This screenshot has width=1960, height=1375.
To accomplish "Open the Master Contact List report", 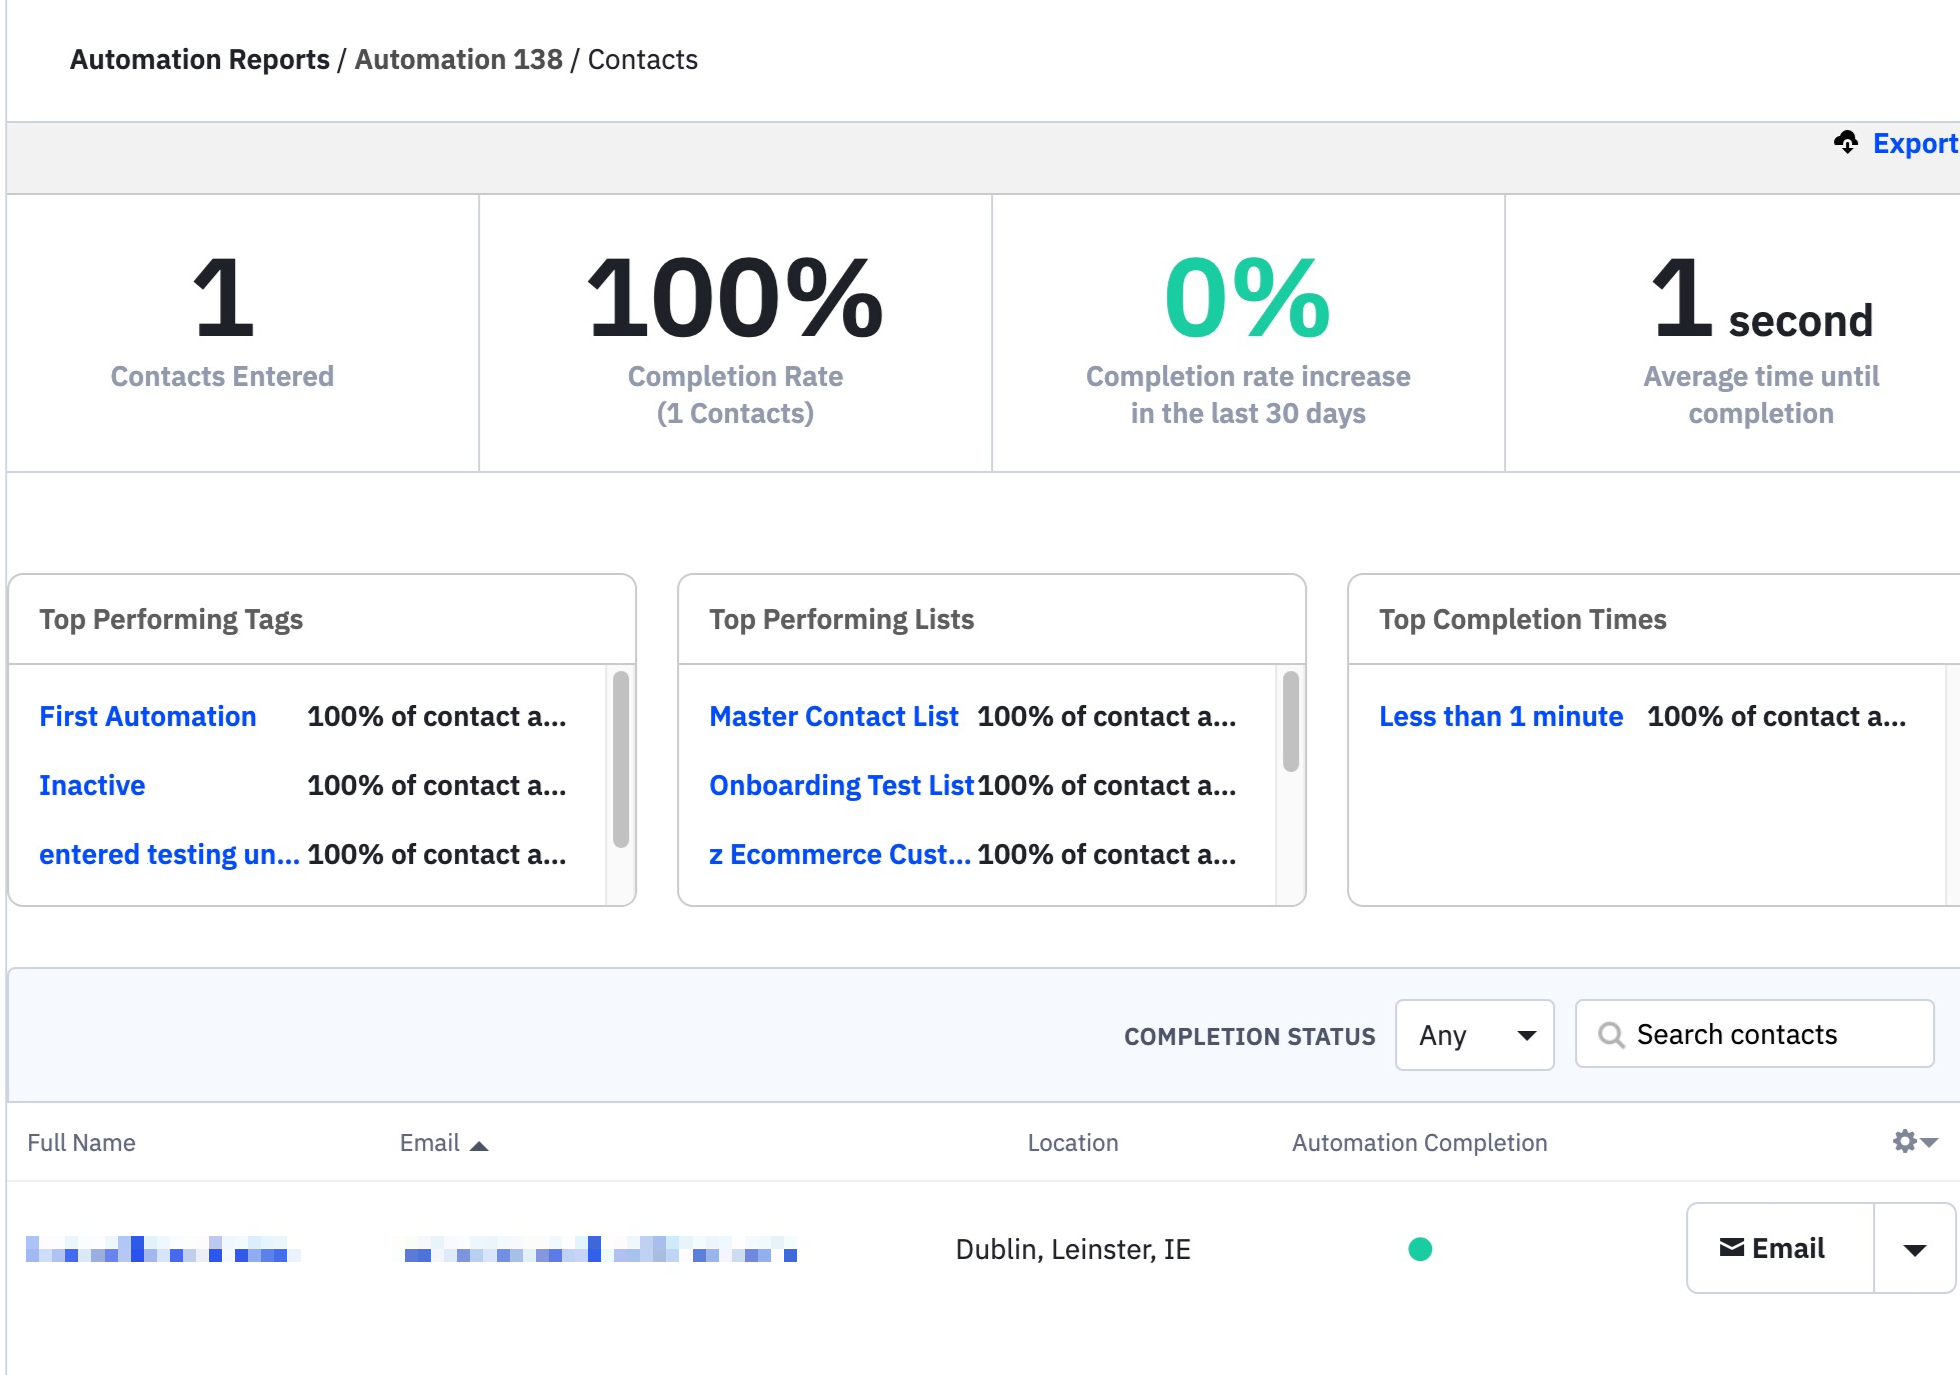I will [833, 716].
